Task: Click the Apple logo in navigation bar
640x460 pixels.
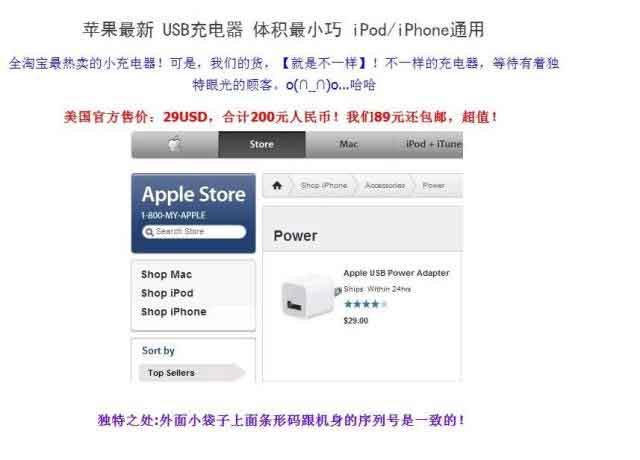Action: pos(175,144)
